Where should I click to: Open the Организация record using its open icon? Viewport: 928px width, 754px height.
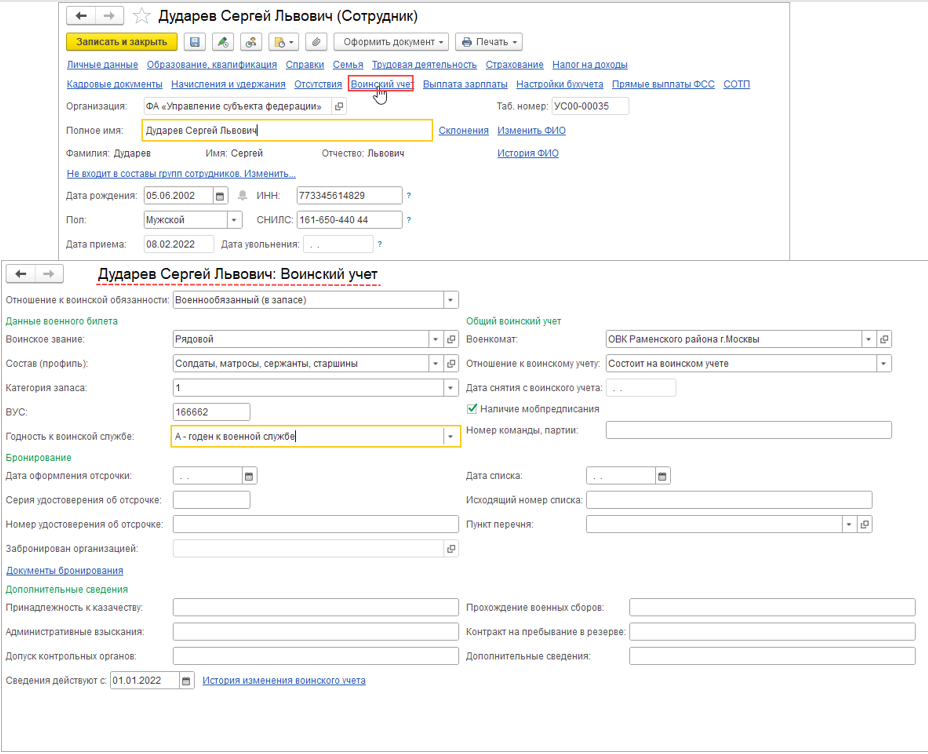[x=339, y=107]
